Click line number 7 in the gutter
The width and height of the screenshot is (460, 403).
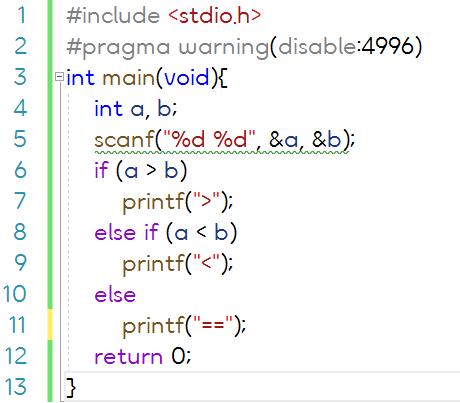tap(20, 201)
